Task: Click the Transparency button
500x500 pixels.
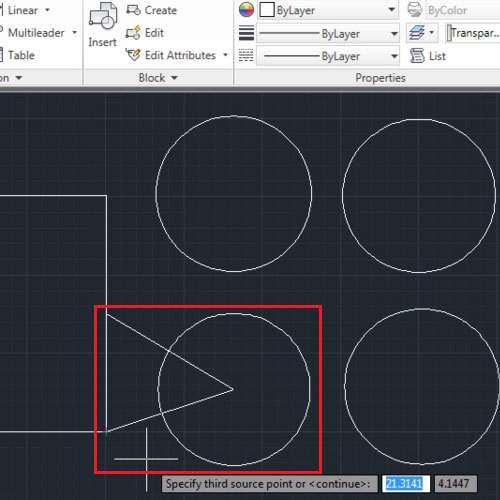Action: [473, 33]
